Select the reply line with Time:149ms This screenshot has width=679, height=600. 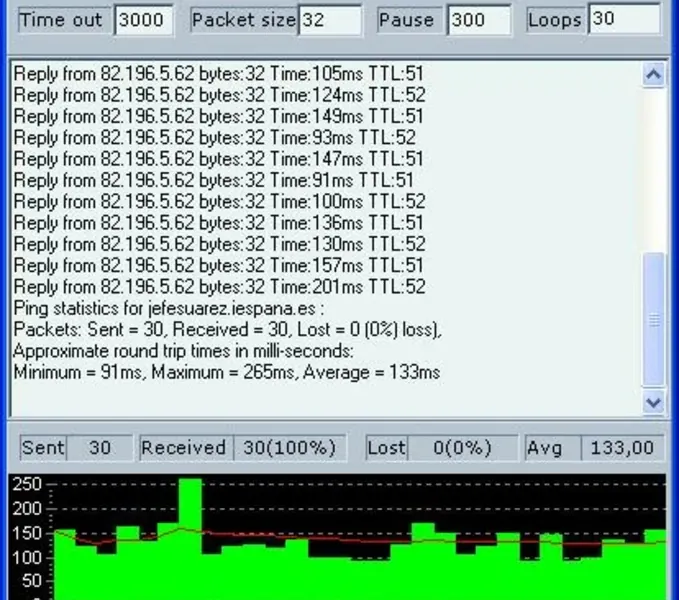[x=219, y=116]
